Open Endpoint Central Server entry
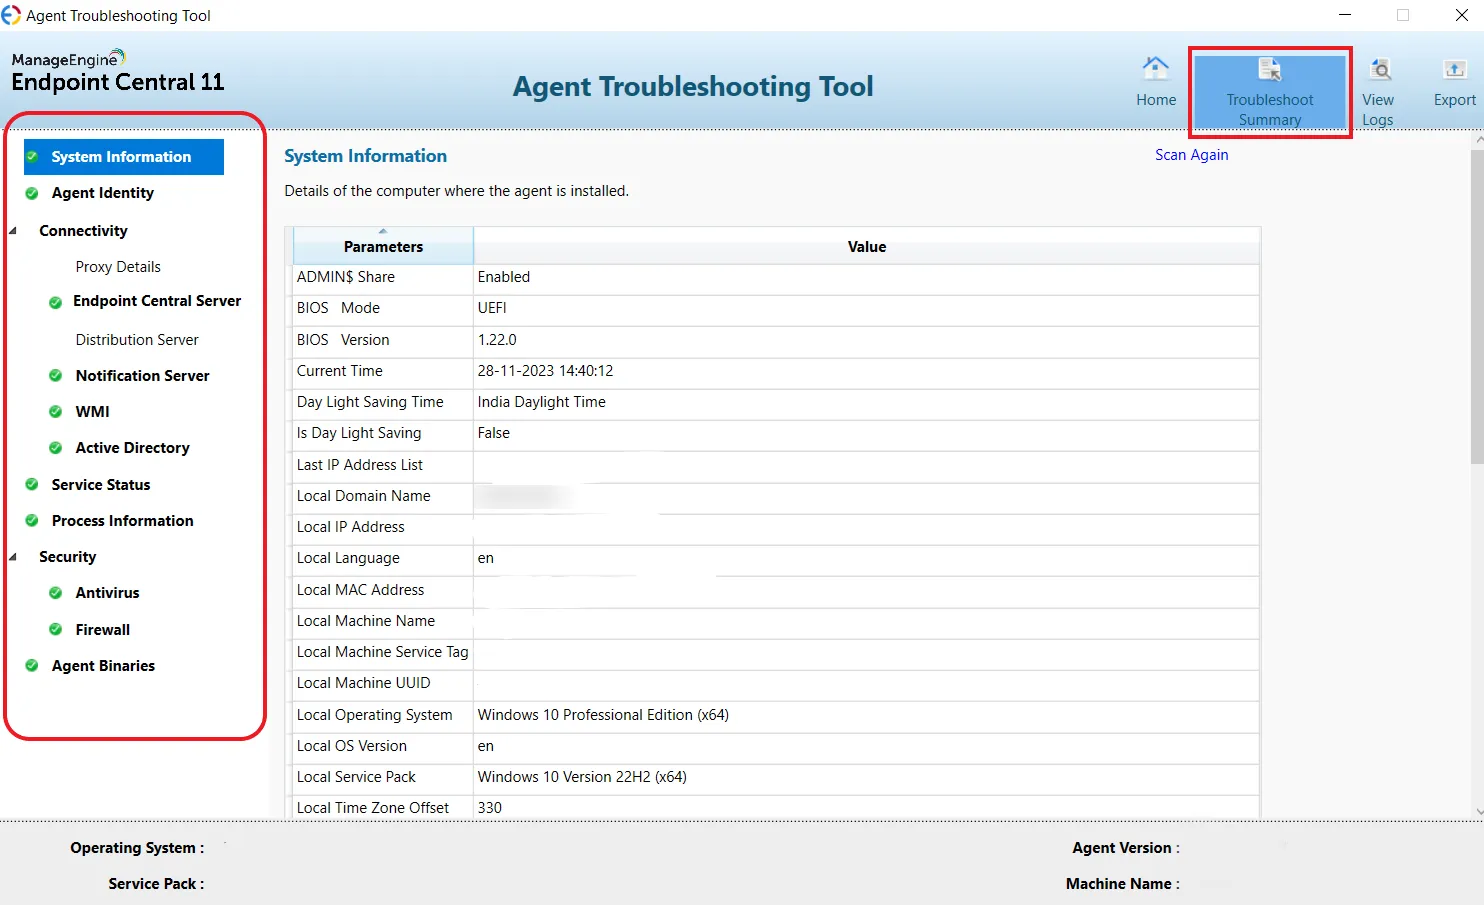The width and height of the screenshot is (1484, 905). (157, 301)
